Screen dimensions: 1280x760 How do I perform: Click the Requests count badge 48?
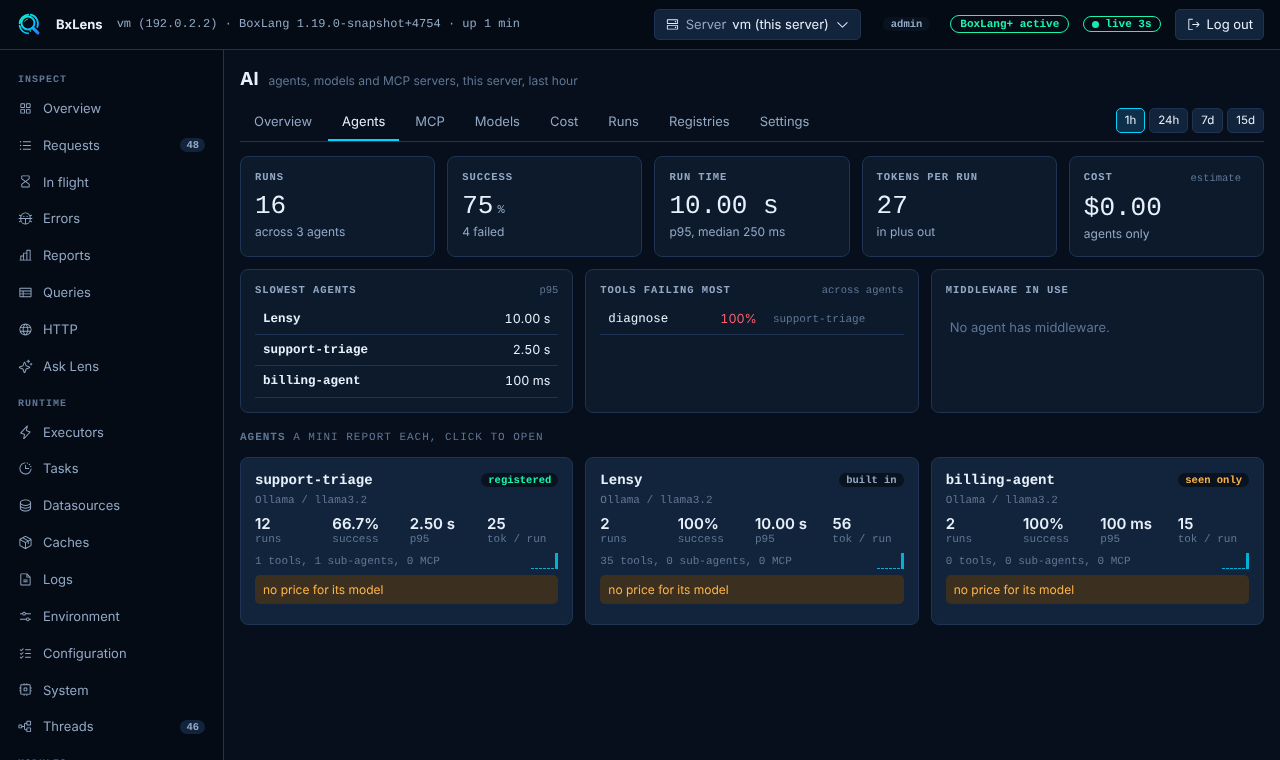coord(192,145)
